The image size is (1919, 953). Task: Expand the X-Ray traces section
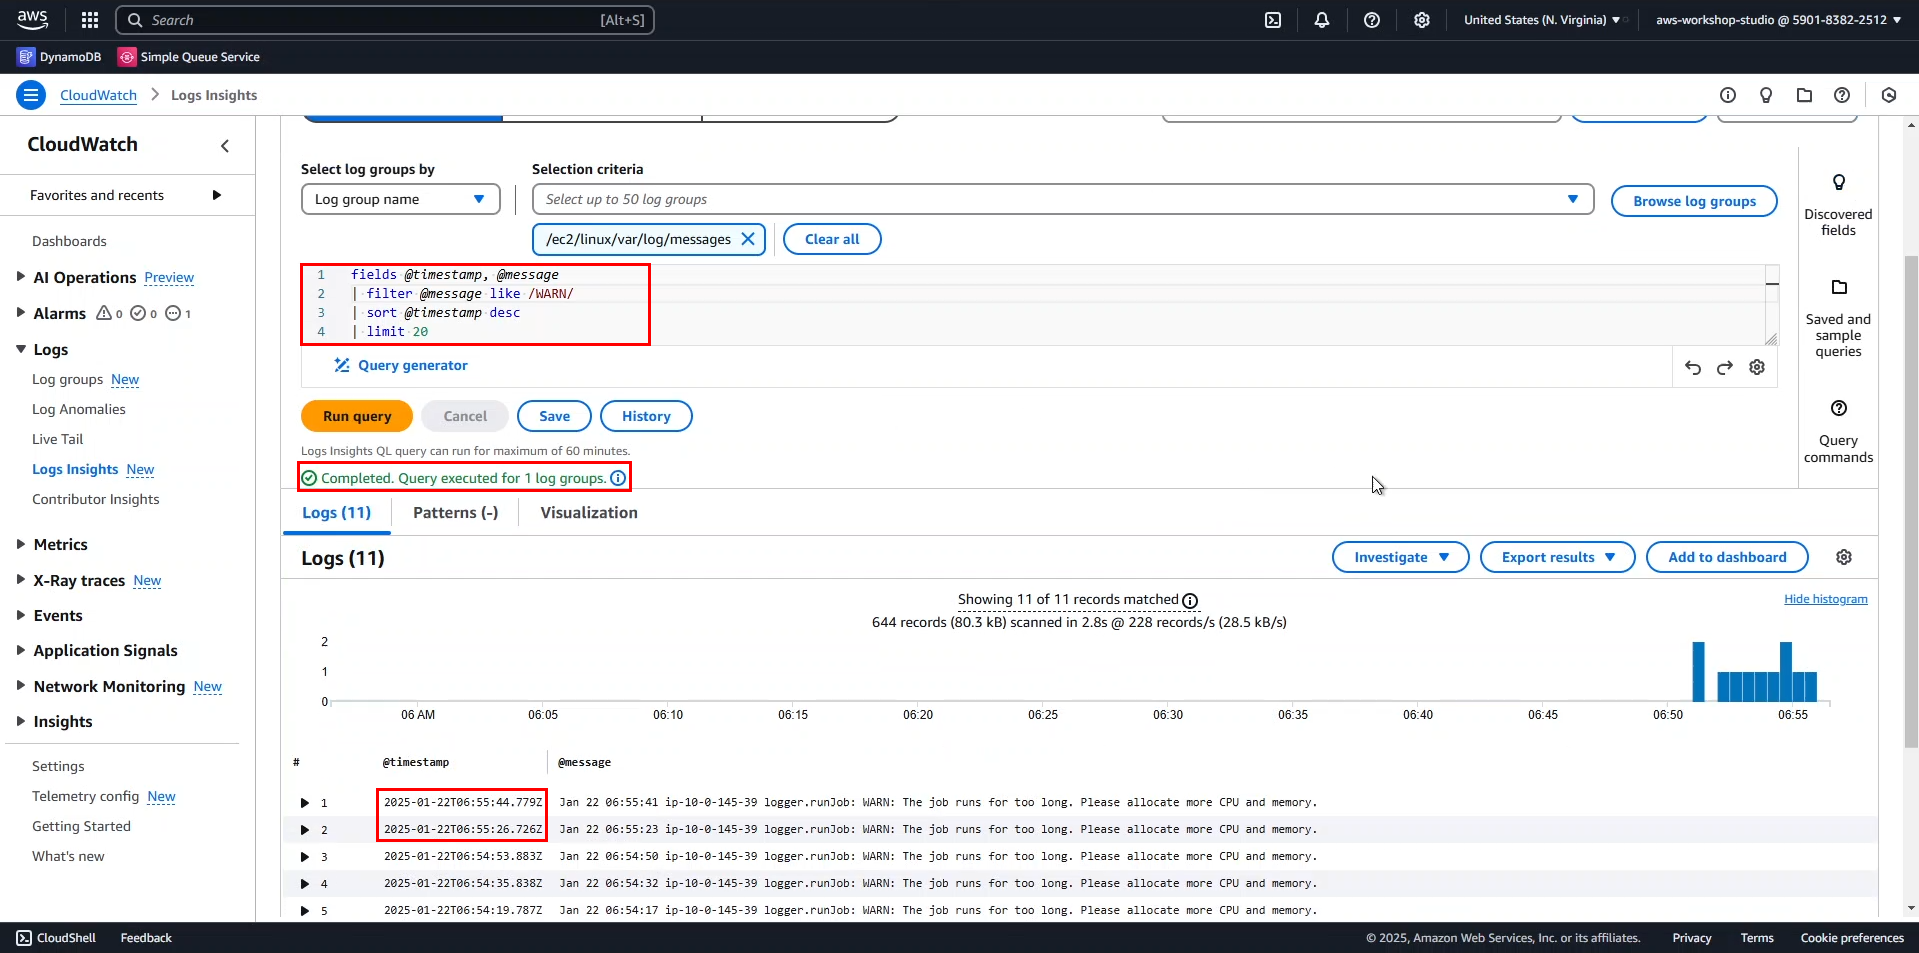pos(21,580)
